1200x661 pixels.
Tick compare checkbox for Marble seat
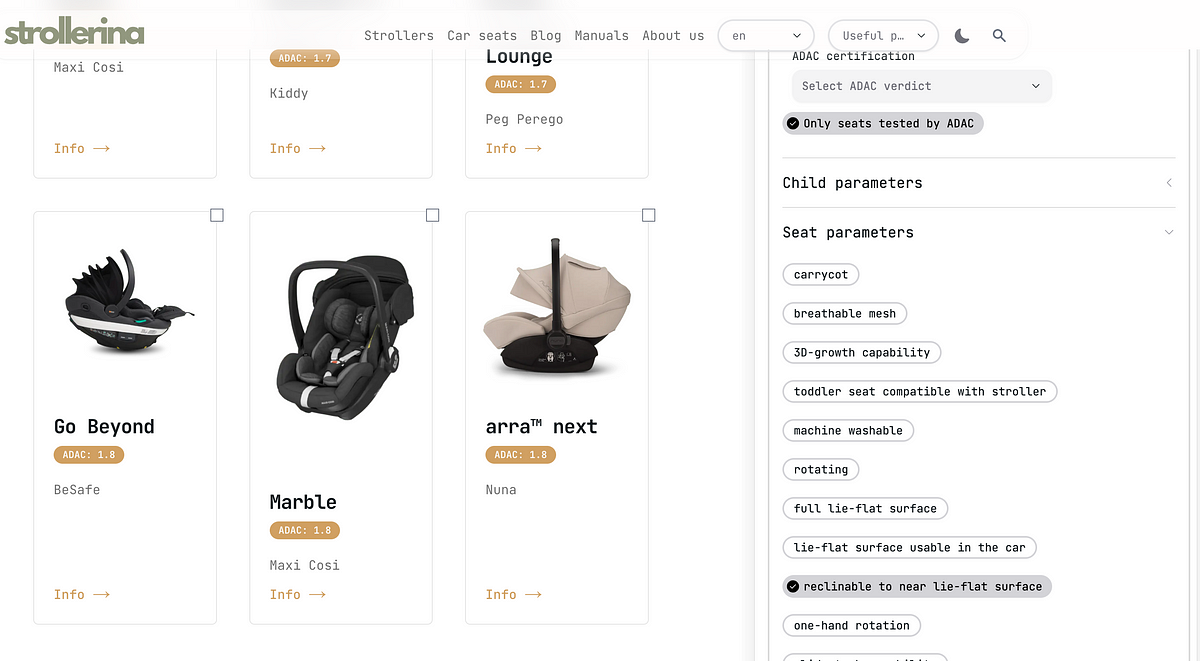pos(433,215)
